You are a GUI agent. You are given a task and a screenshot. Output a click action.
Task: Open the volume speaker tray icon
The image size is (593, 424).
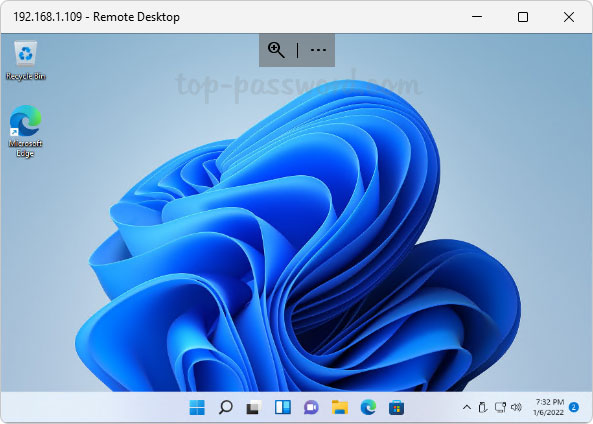click(x=516, y=407)
